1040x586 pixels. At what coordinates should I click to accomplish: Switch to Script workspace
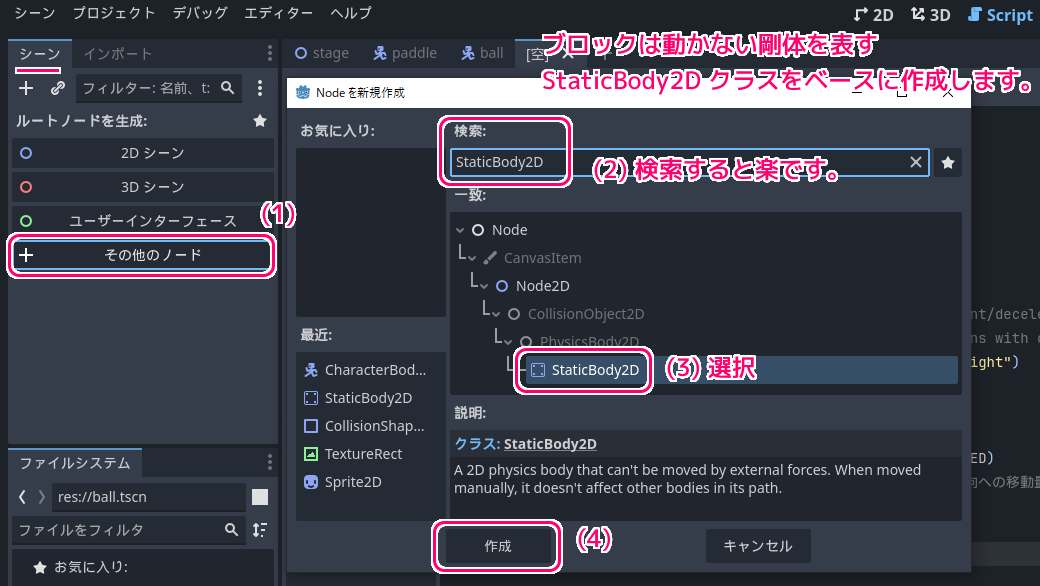tap(1000, 15)
